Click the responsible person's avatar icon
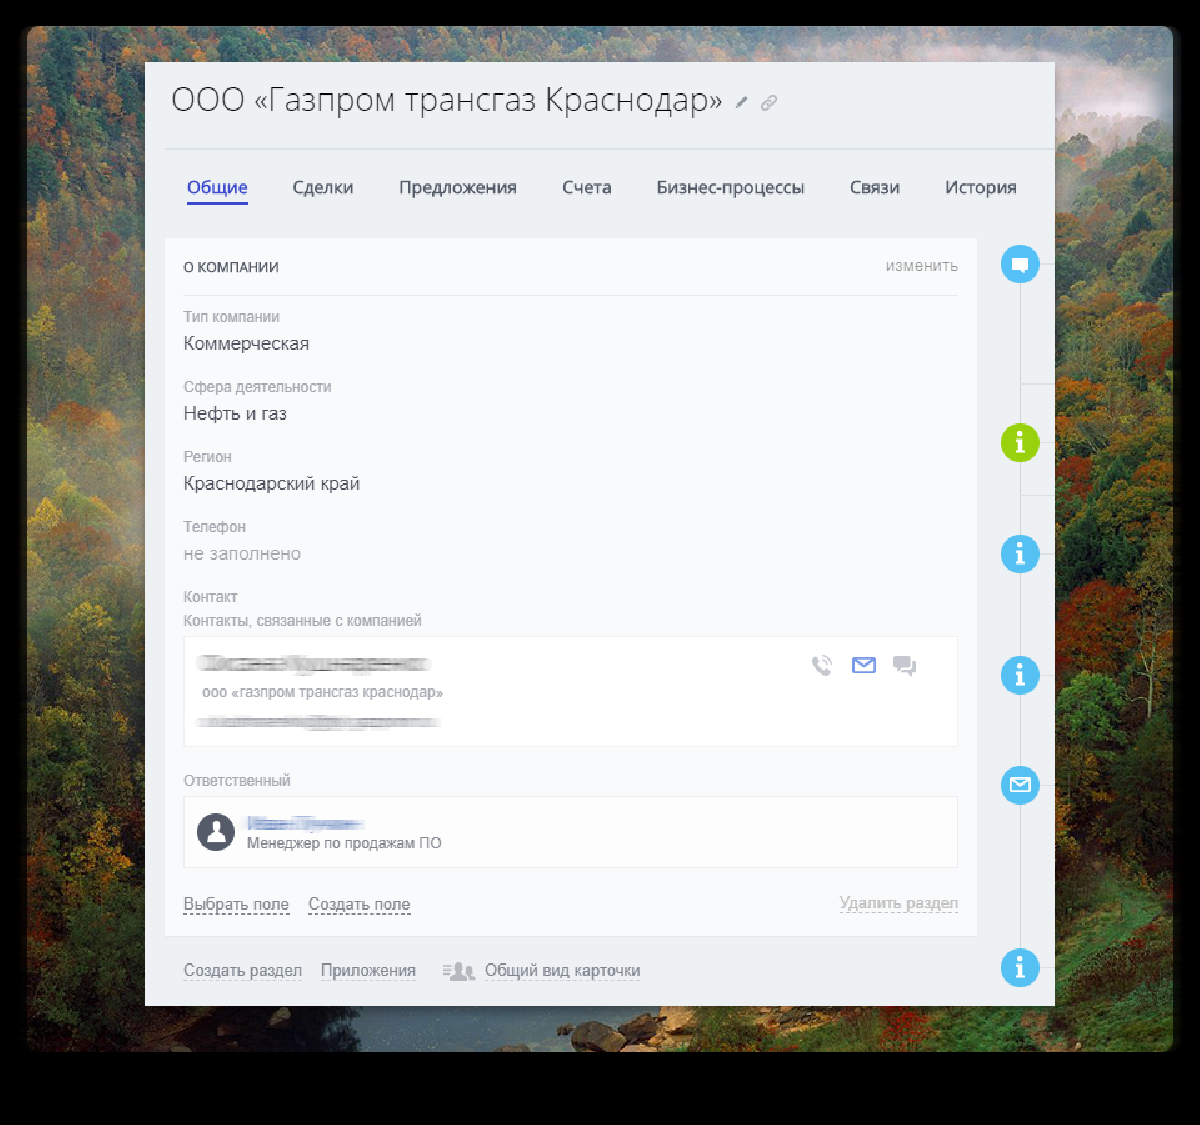This screenshot has height=1125, width=1200. coord(216,832)
